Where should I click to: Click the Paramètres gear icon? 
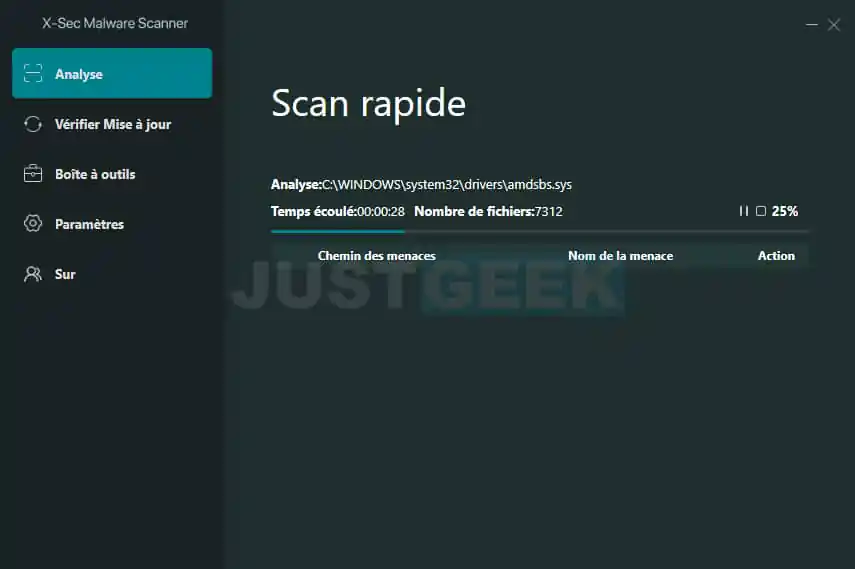pos(33,223)
